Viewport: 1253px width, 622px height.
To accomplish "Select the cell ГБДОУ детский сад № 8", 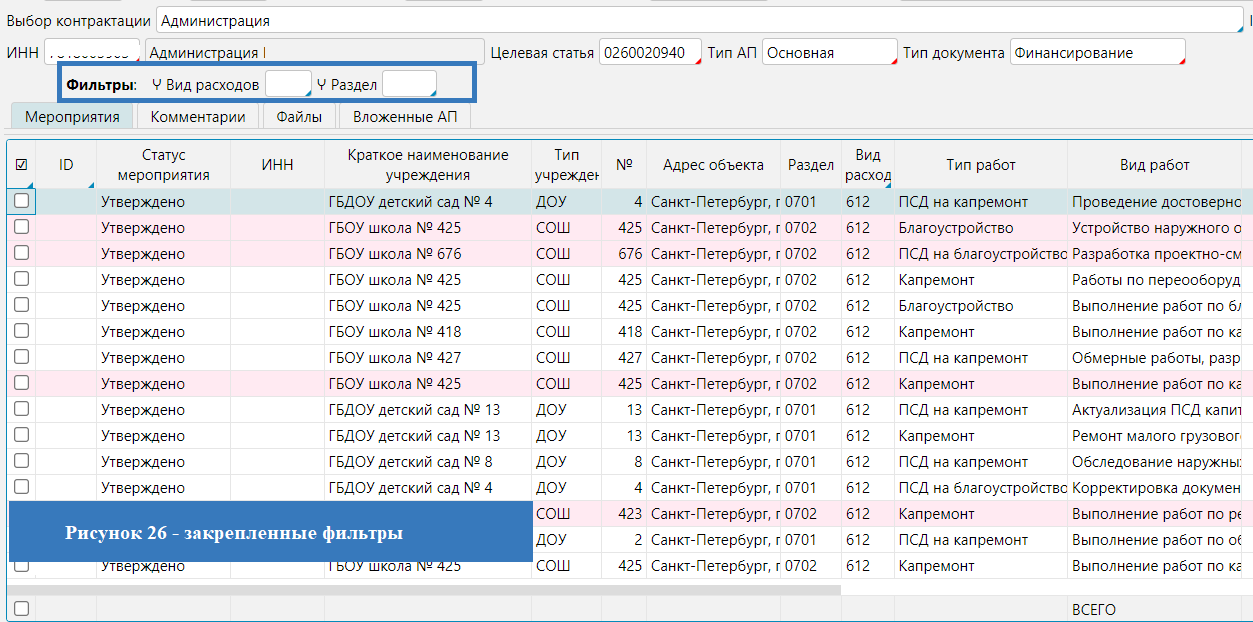I will tap(428, 462).
